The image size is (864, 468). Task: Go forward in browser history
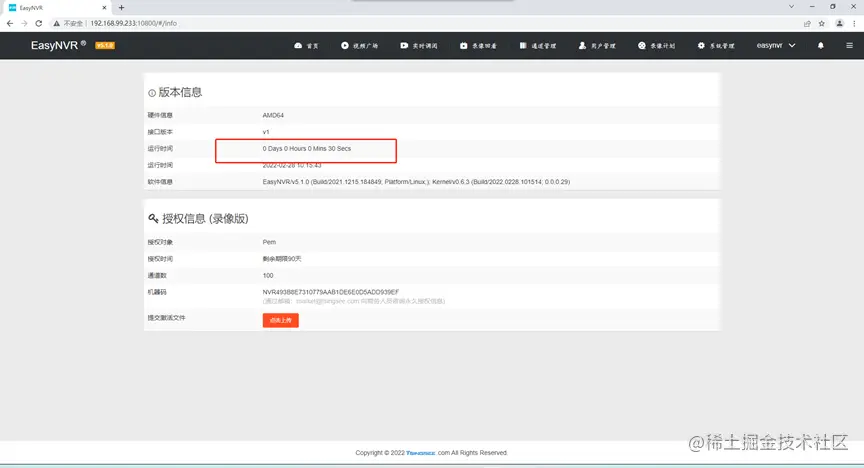tap(24, 23)
